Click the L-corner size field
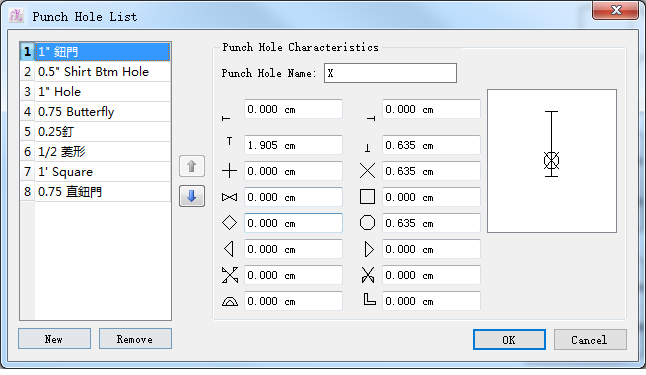Image resolution: width=646 pixels, height=375 pixels. [x=431, y=301]
